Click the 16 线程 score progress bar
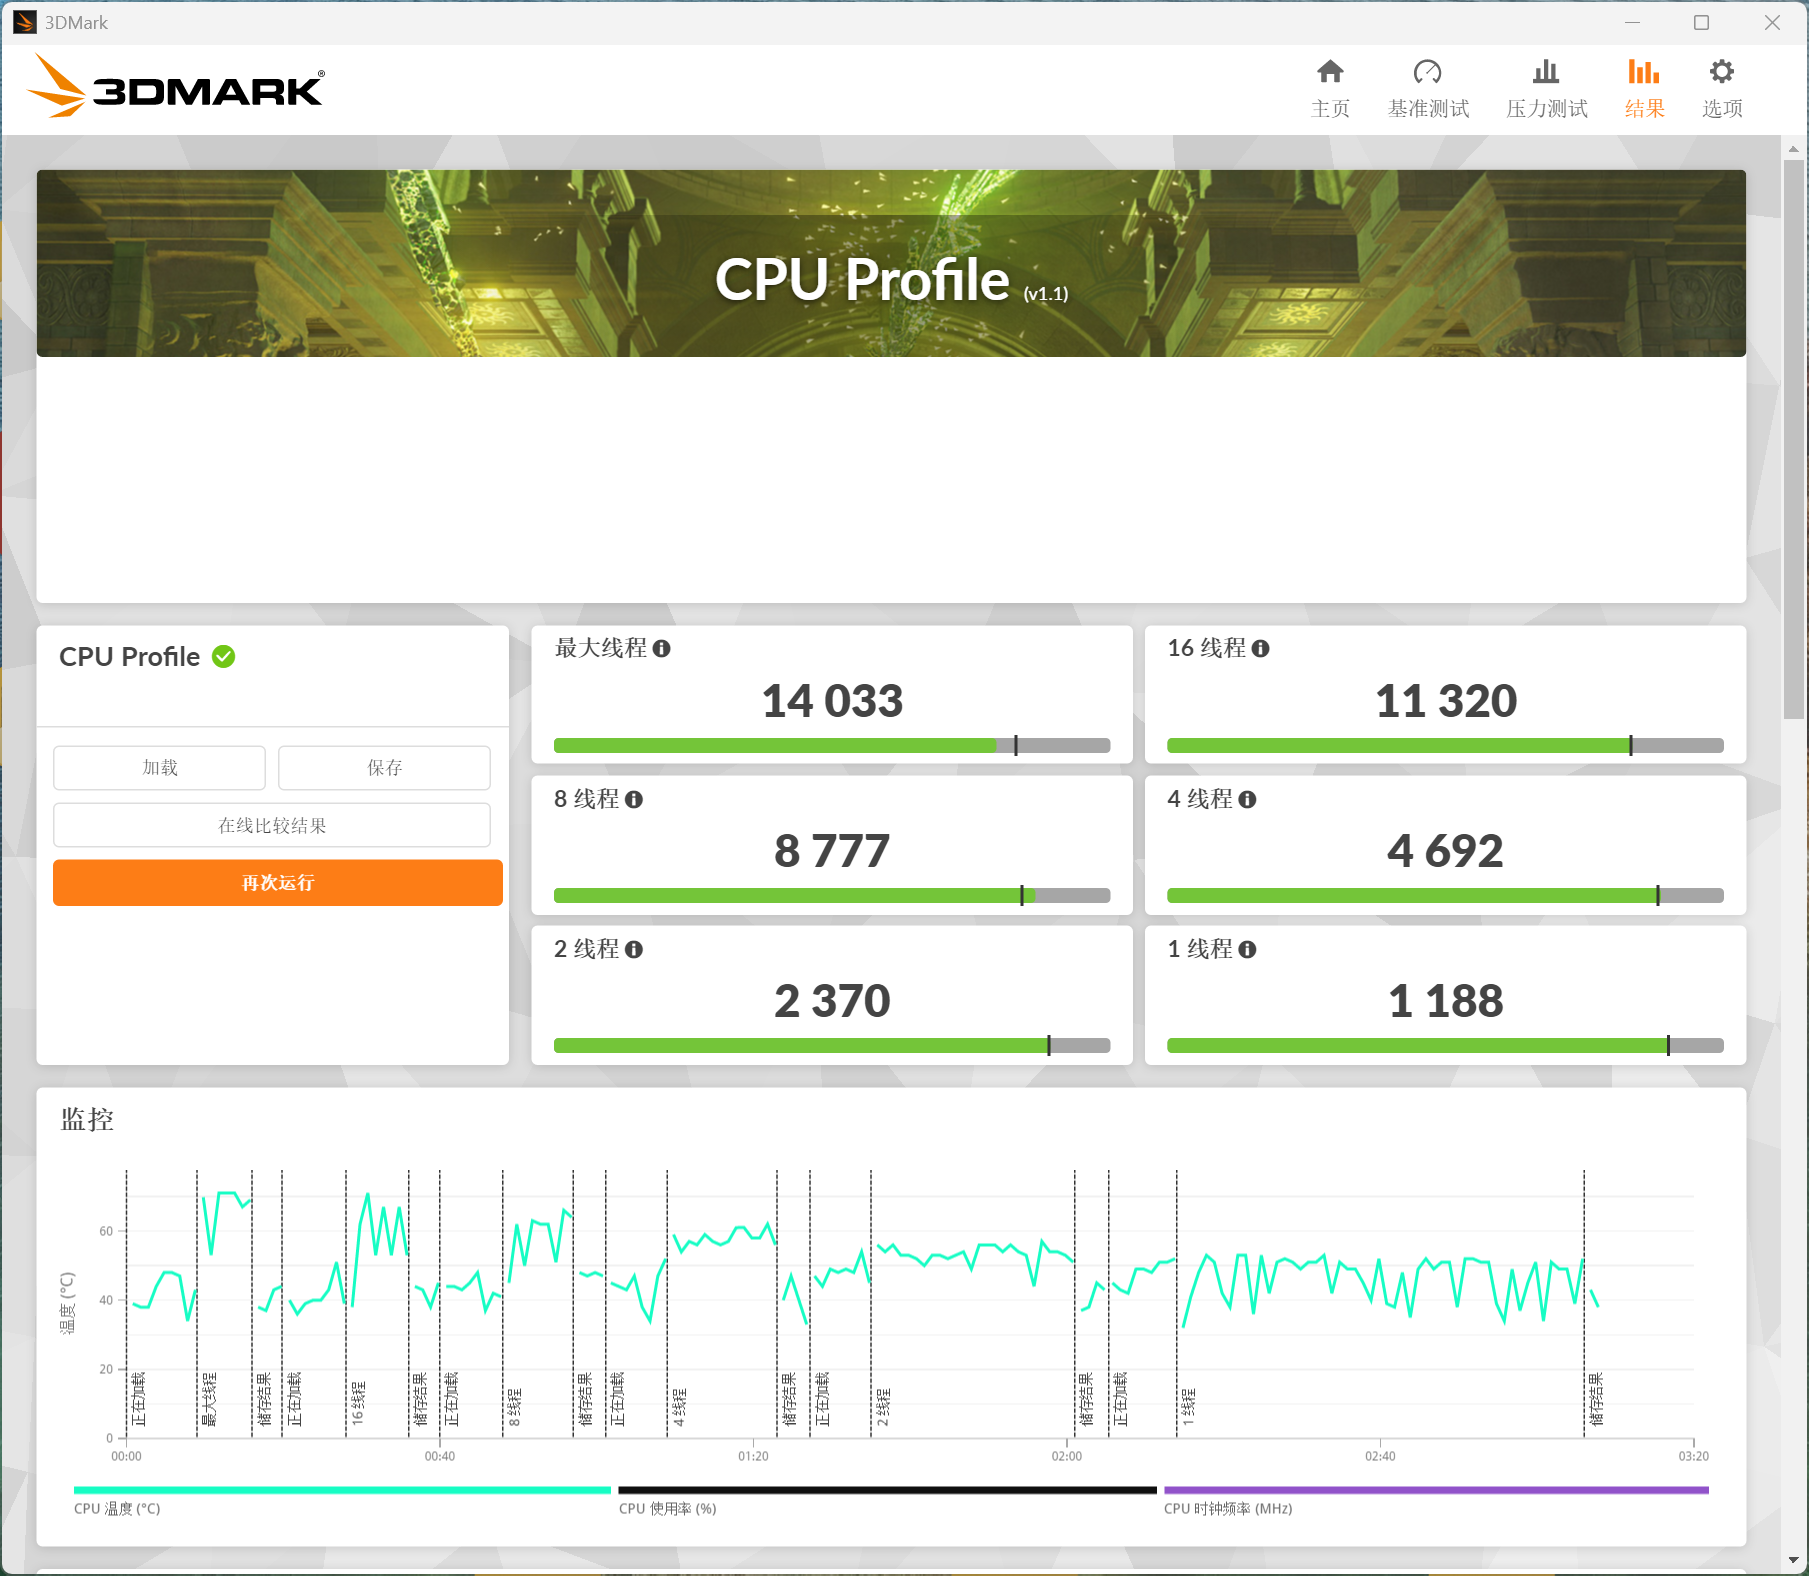The height and width of the screenshot is (1576, 1809). click(x=1445, y=746)
